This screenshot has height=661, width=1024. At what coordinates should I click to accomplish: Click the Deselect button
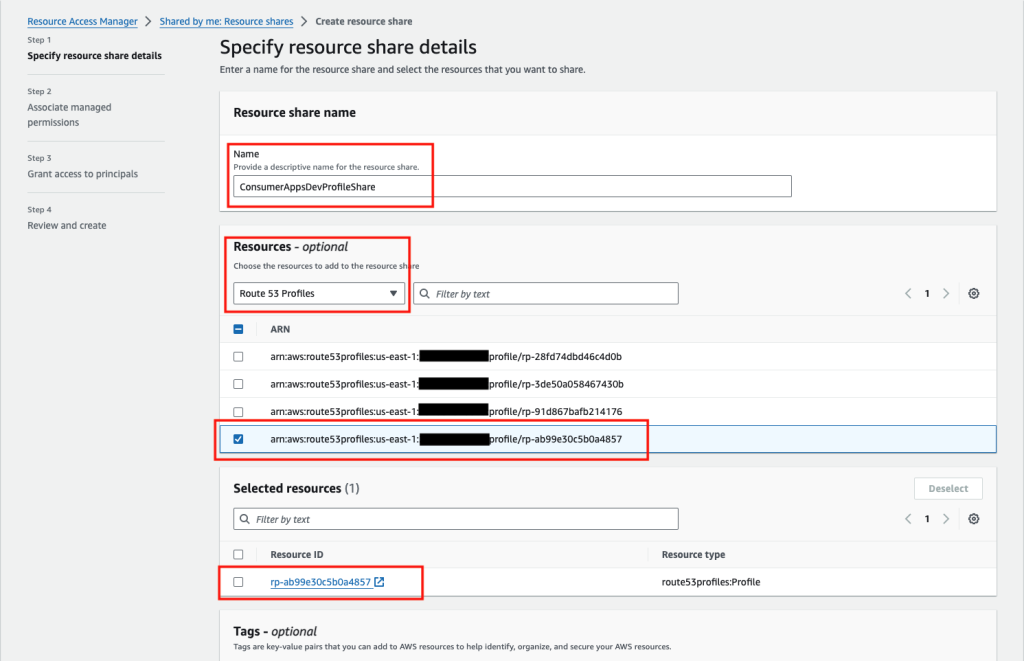coord(947,488)
